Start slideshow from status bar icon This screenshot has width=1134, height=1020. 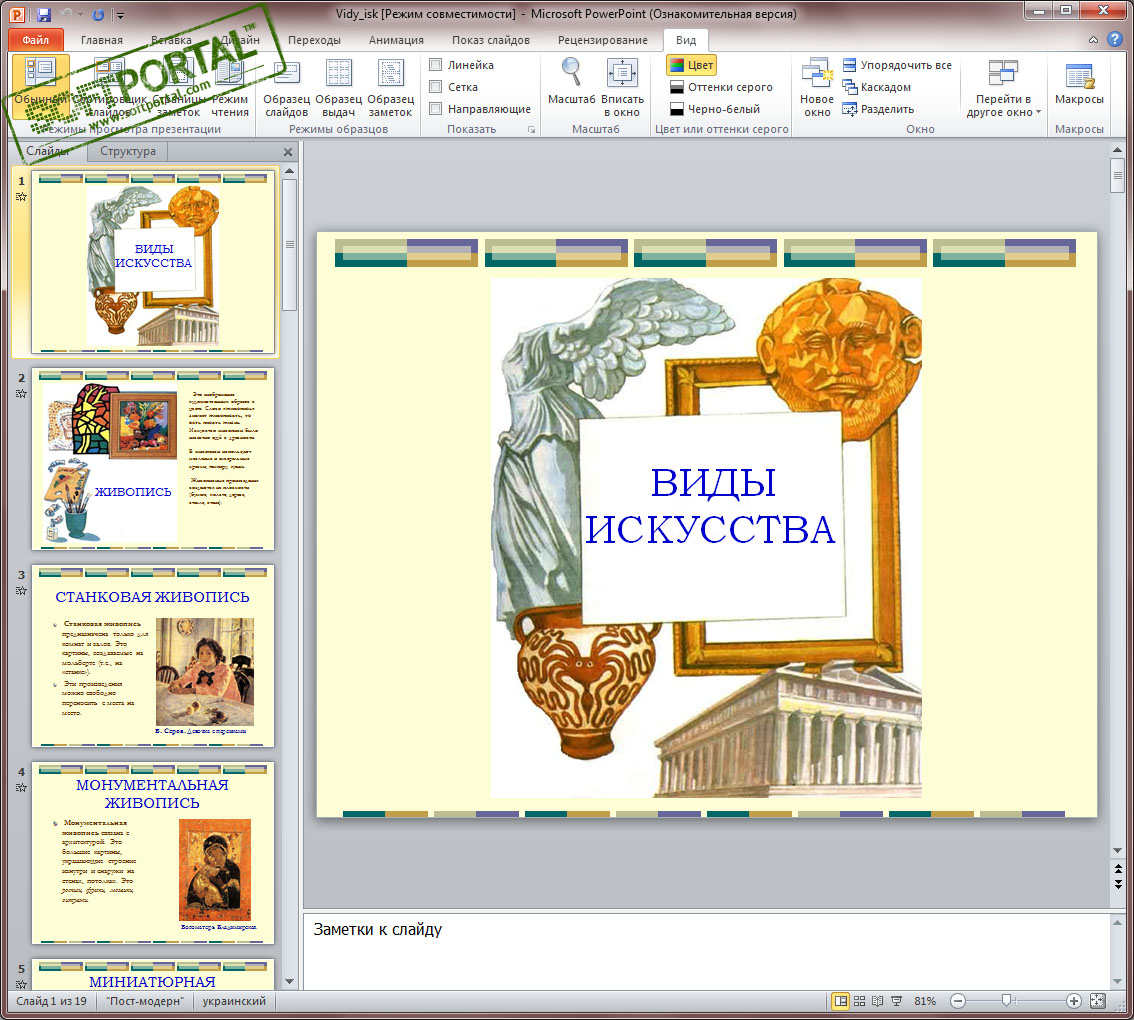click(897, 1001)
